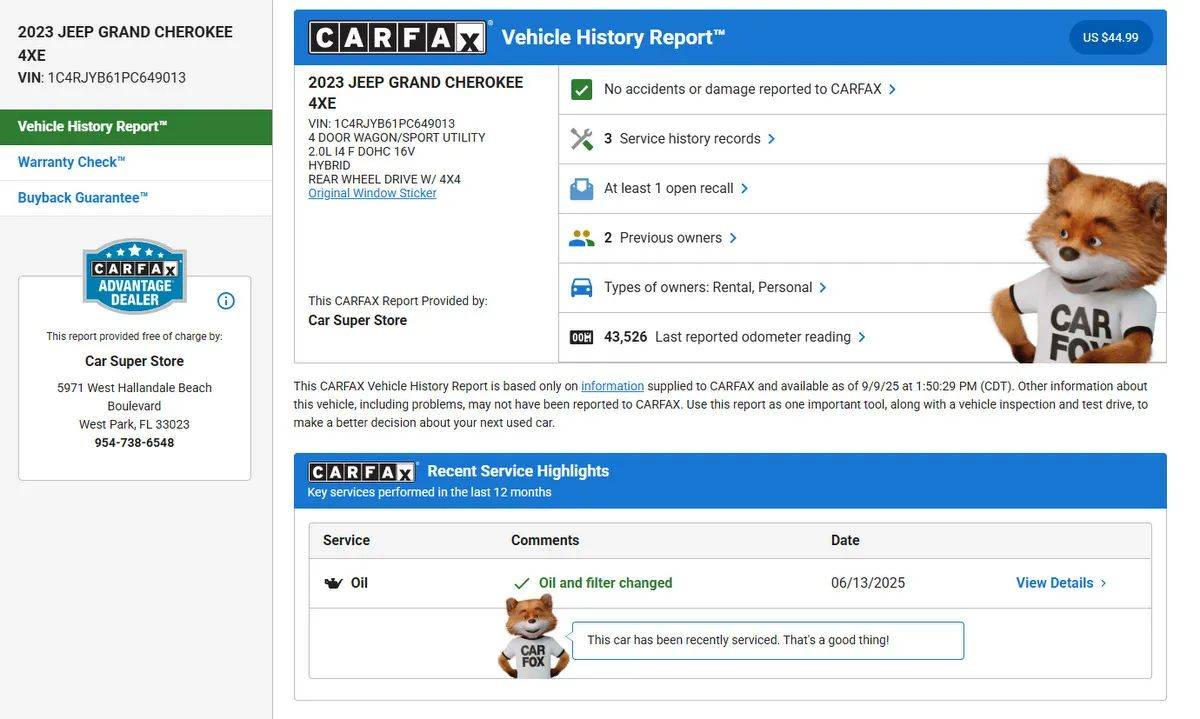
Task: Click 3 Service history records text
Action: (x=682, y=139)
